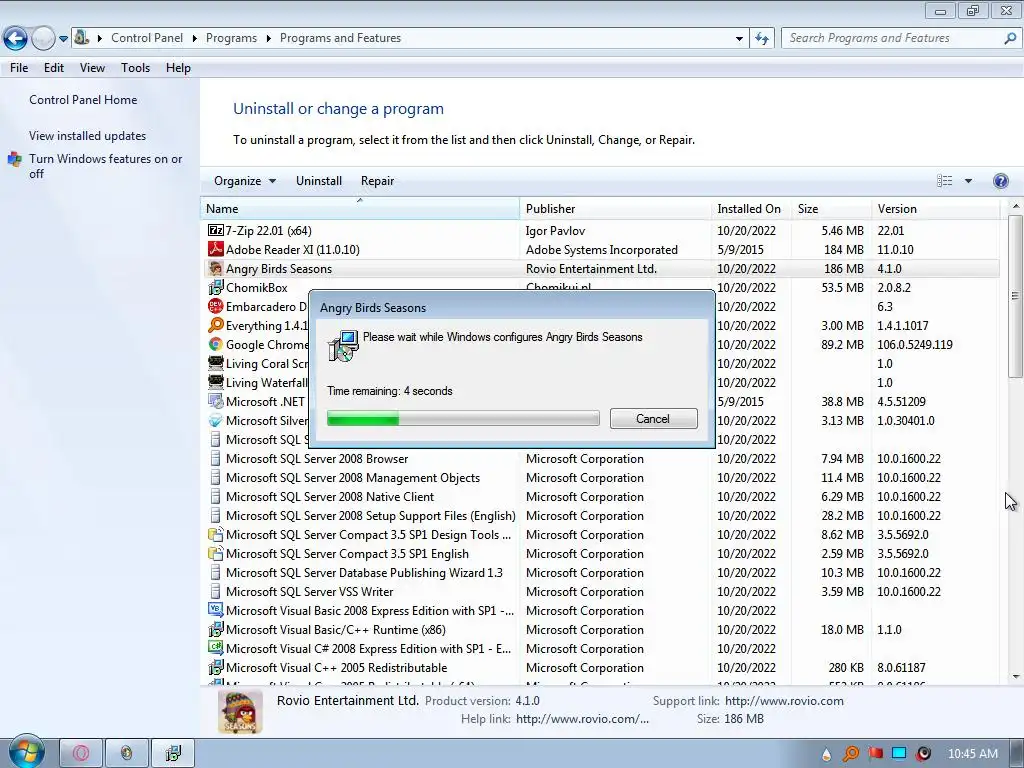Click the Microsoft Silverlight icon

[x=216, y=421]
